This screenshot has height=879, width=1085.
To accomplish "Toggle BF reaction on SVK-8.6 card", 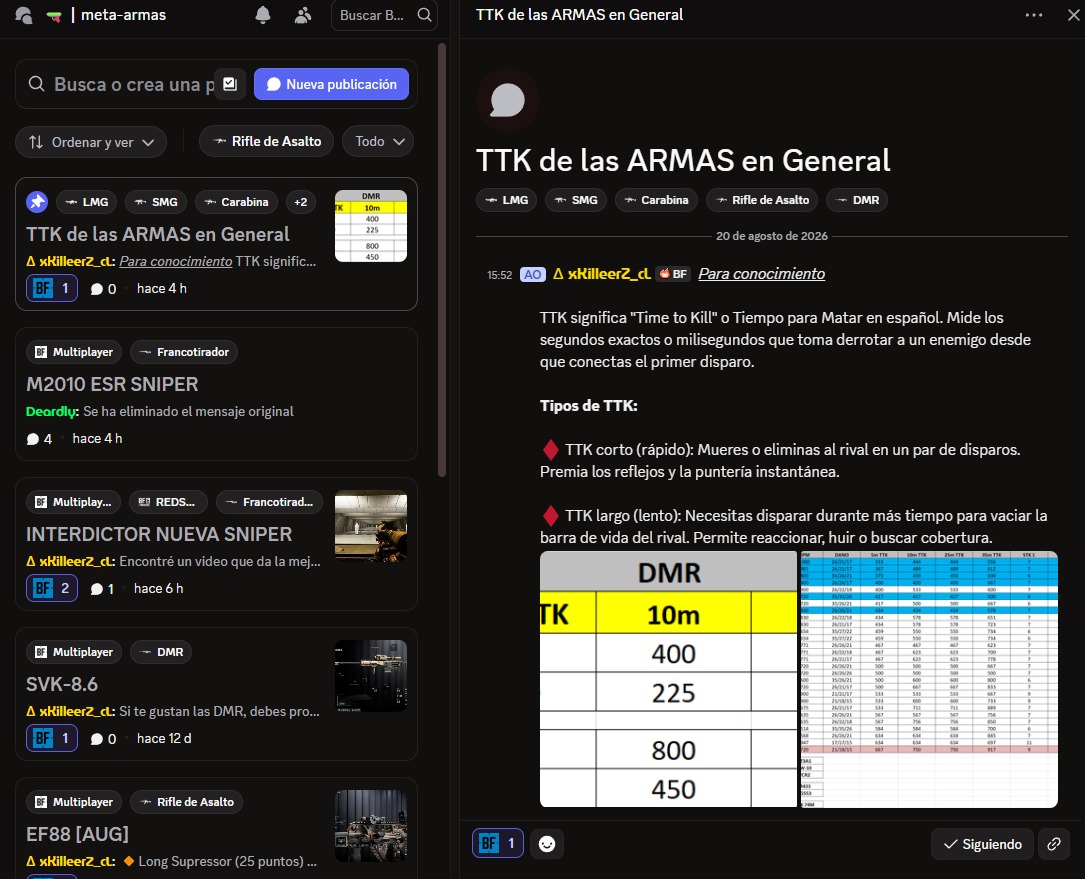I will [52, 738].
